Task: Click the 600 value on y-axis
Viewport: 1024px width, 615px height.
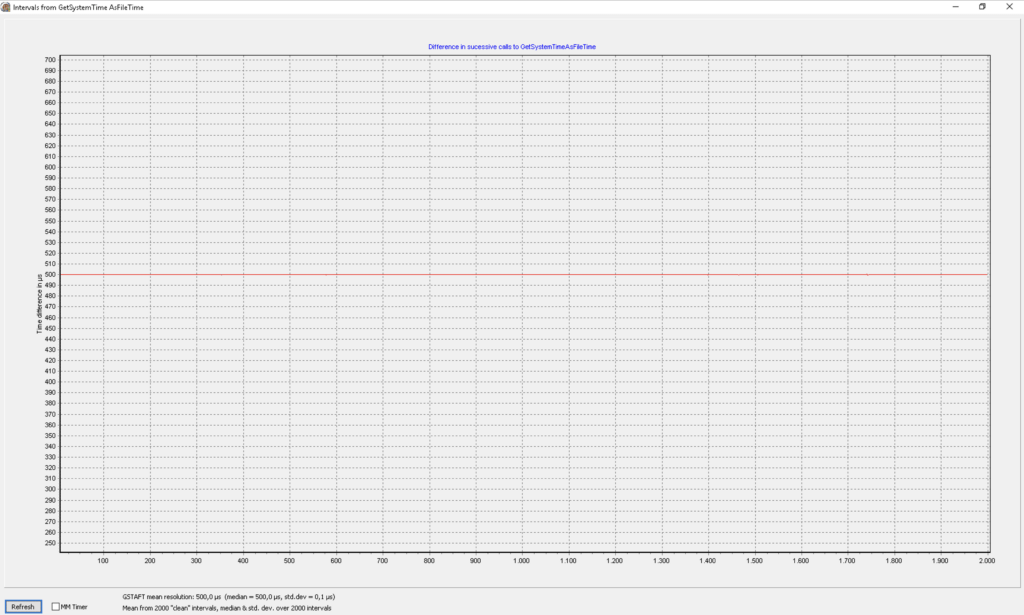Action: (x=50, y=167)
